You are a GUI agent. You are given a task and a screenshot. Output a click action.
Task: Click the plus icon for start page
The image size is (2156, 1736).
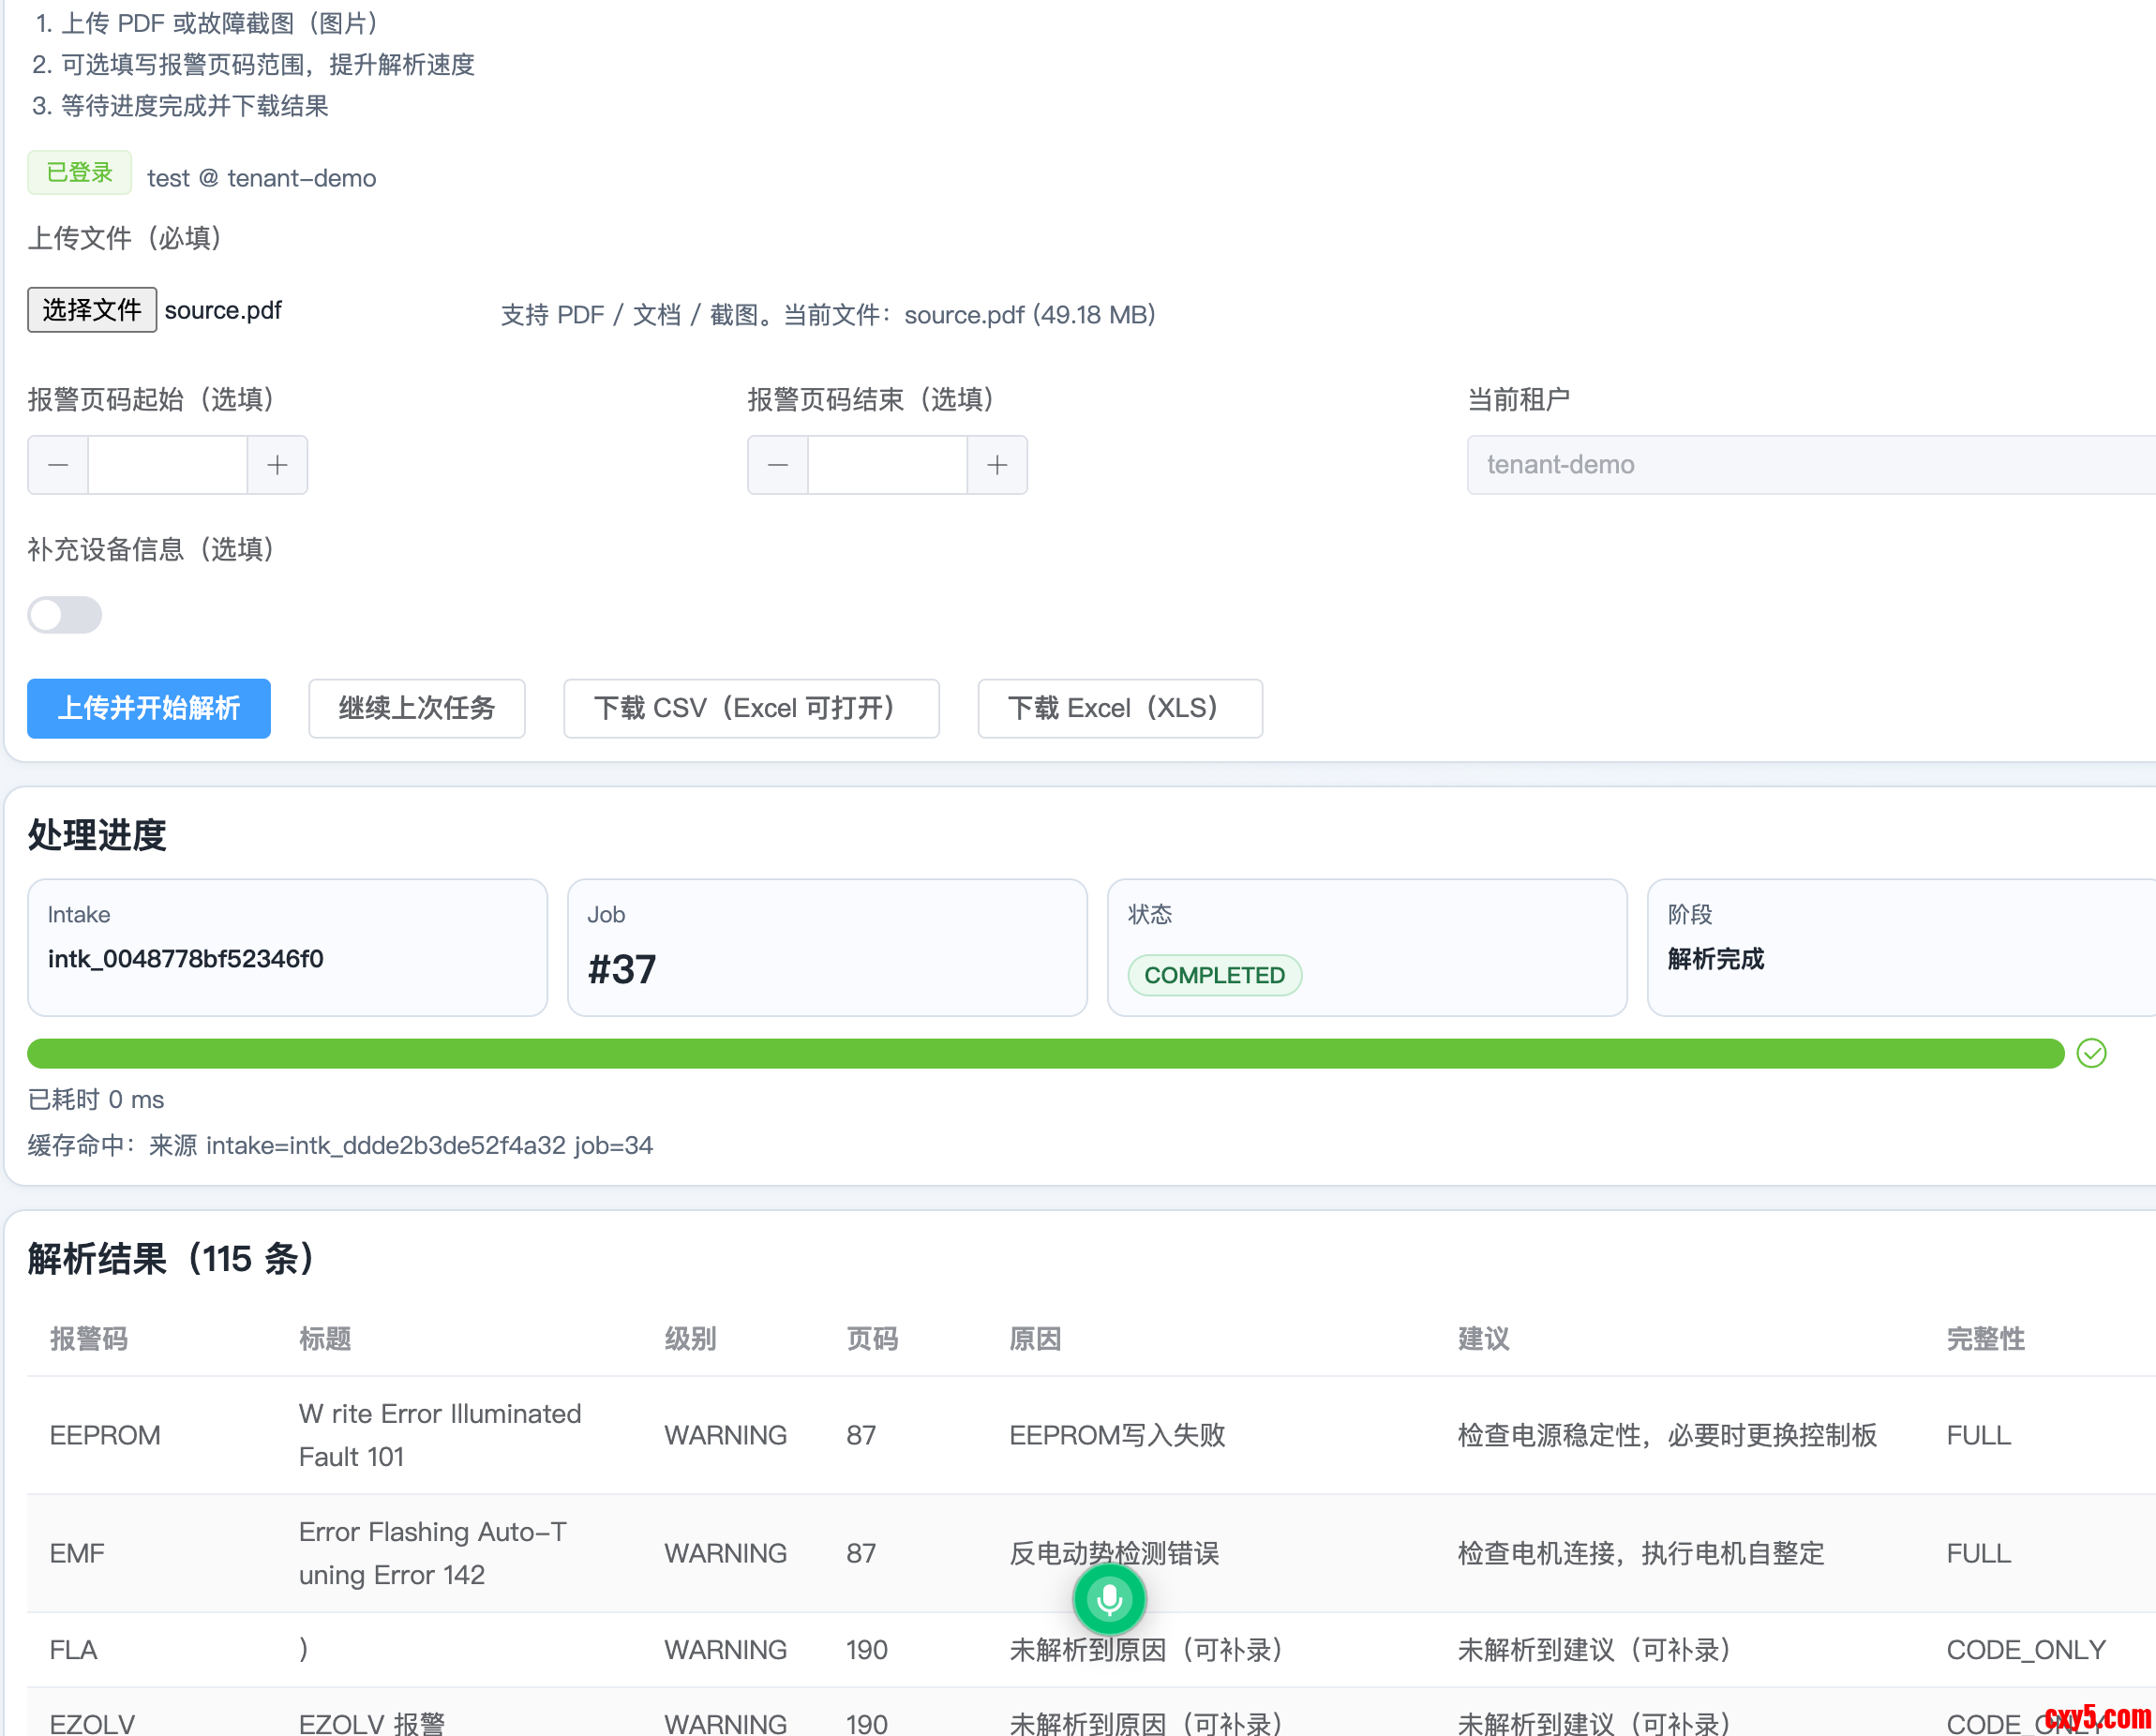(x=277, y=465)
